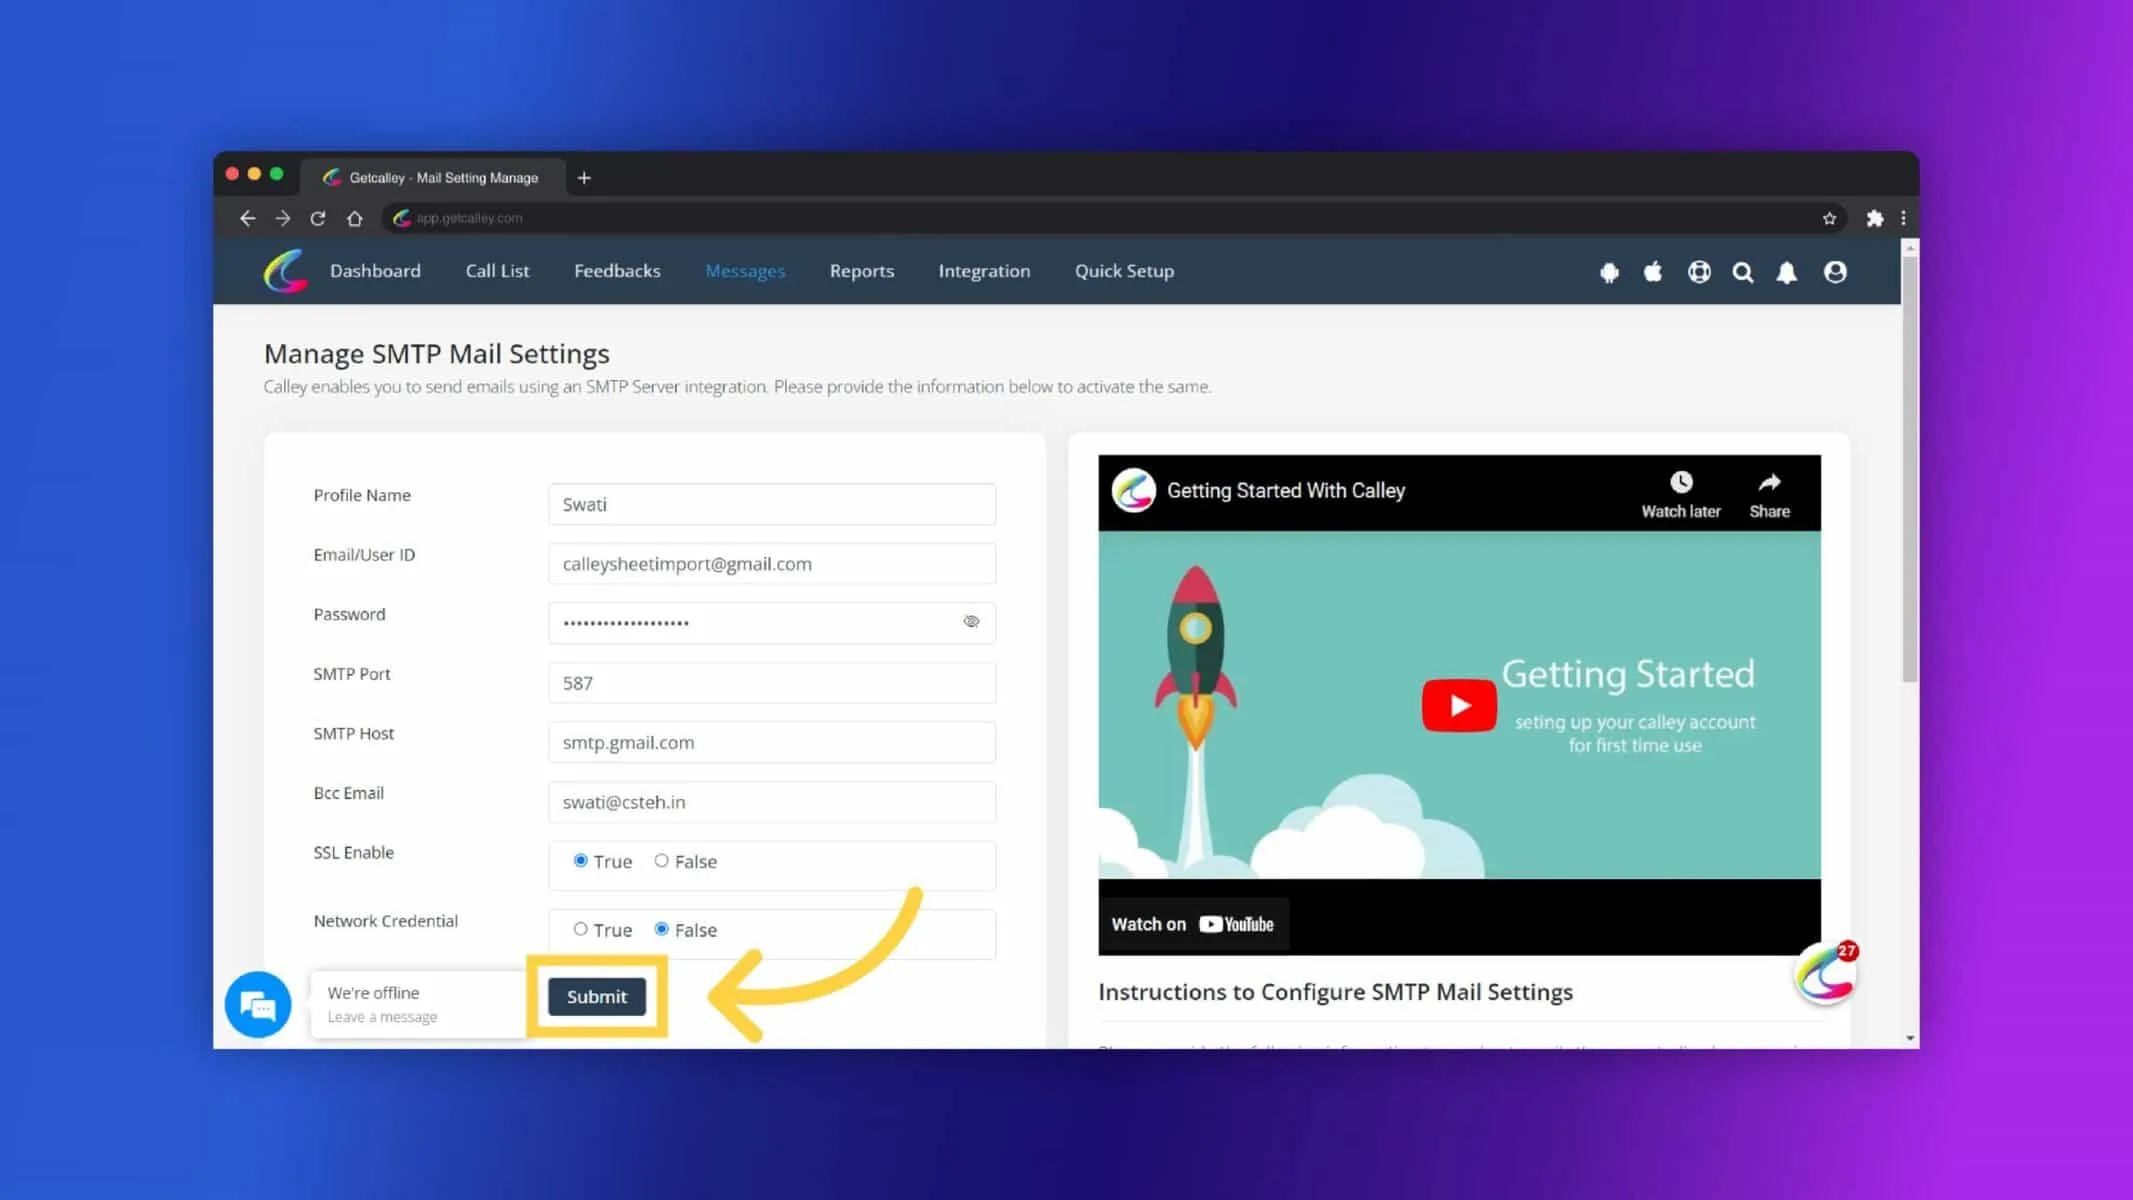Screen dimensions: 2133x1200
Task: Open the notifications bell icon
Action: tap(1787, 272)
